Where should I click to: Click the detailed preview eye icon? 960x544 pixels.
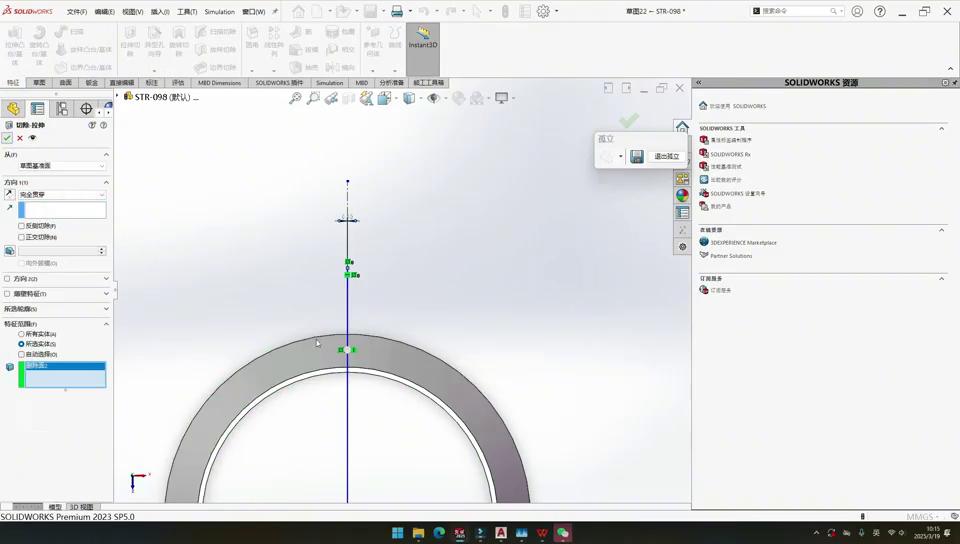[32, 138]
